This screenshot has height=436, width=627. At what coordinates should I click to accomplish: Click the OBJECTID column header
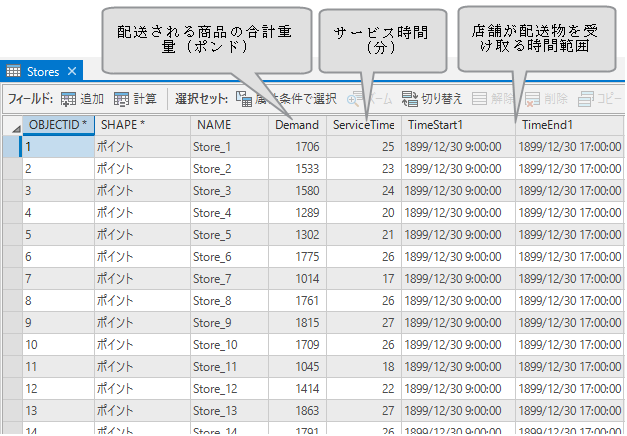coord(57,125)
